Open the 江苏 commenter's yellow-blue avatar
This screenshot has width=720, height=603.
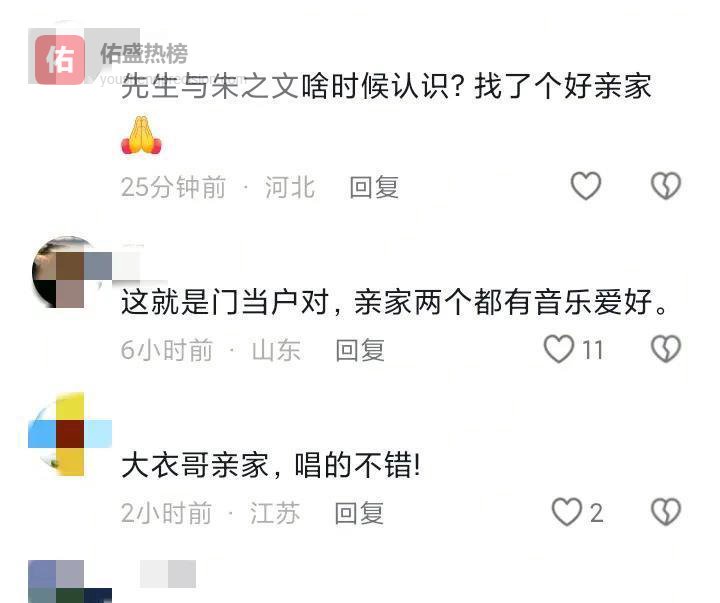69,434
